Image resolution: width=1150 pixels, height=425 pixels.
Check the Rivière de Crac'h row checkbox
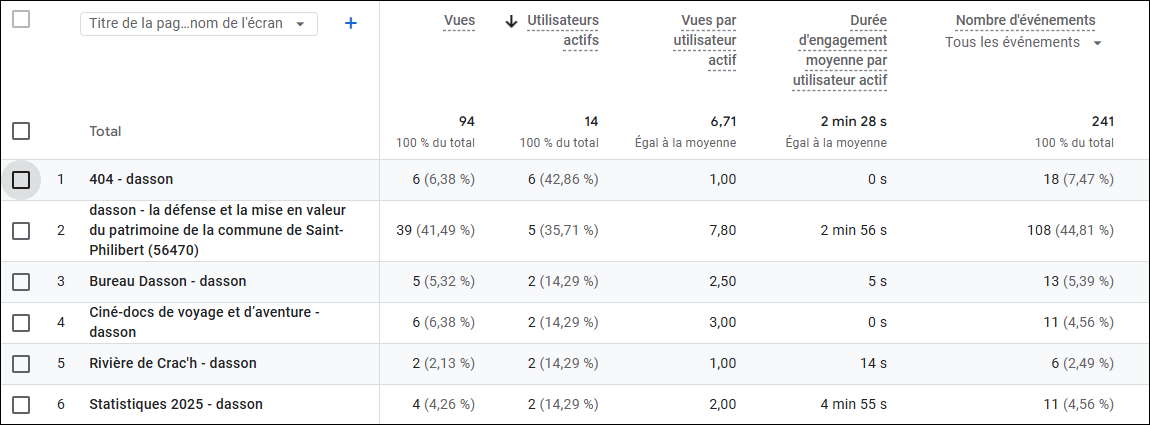coord(21,364)
